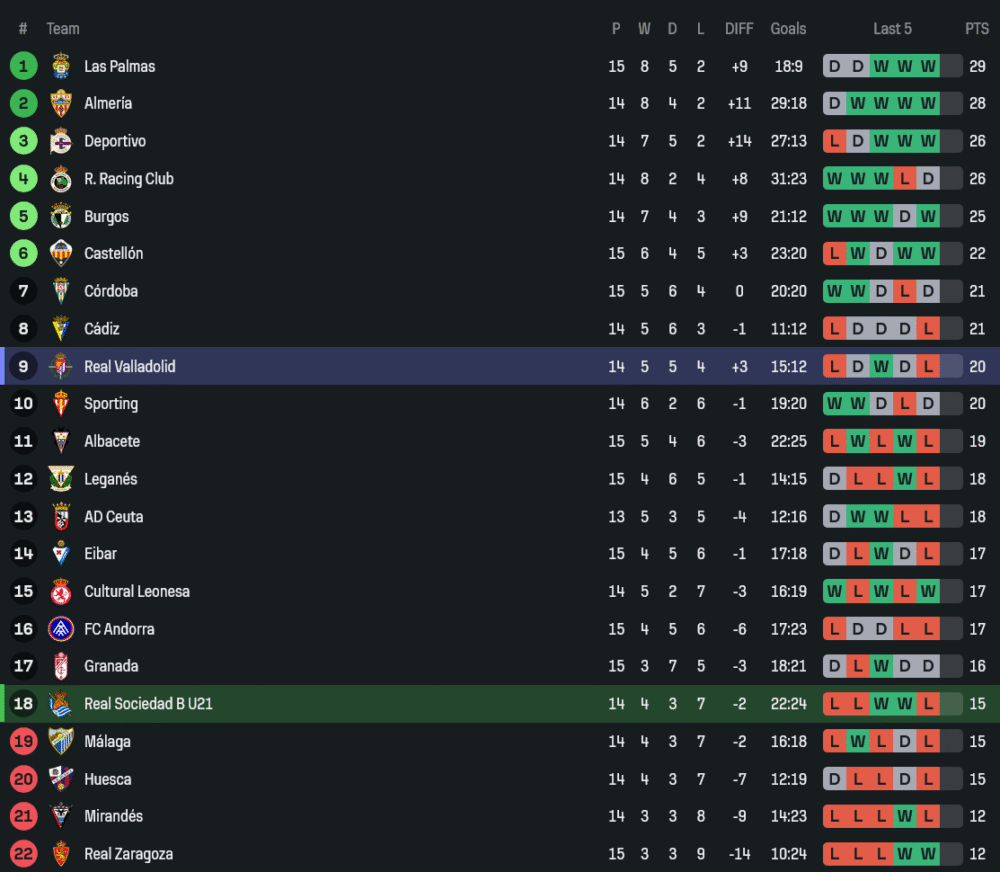1000x872 pixels.
Task: Click the Granada club crest
Action: click(x=61, y=666)
